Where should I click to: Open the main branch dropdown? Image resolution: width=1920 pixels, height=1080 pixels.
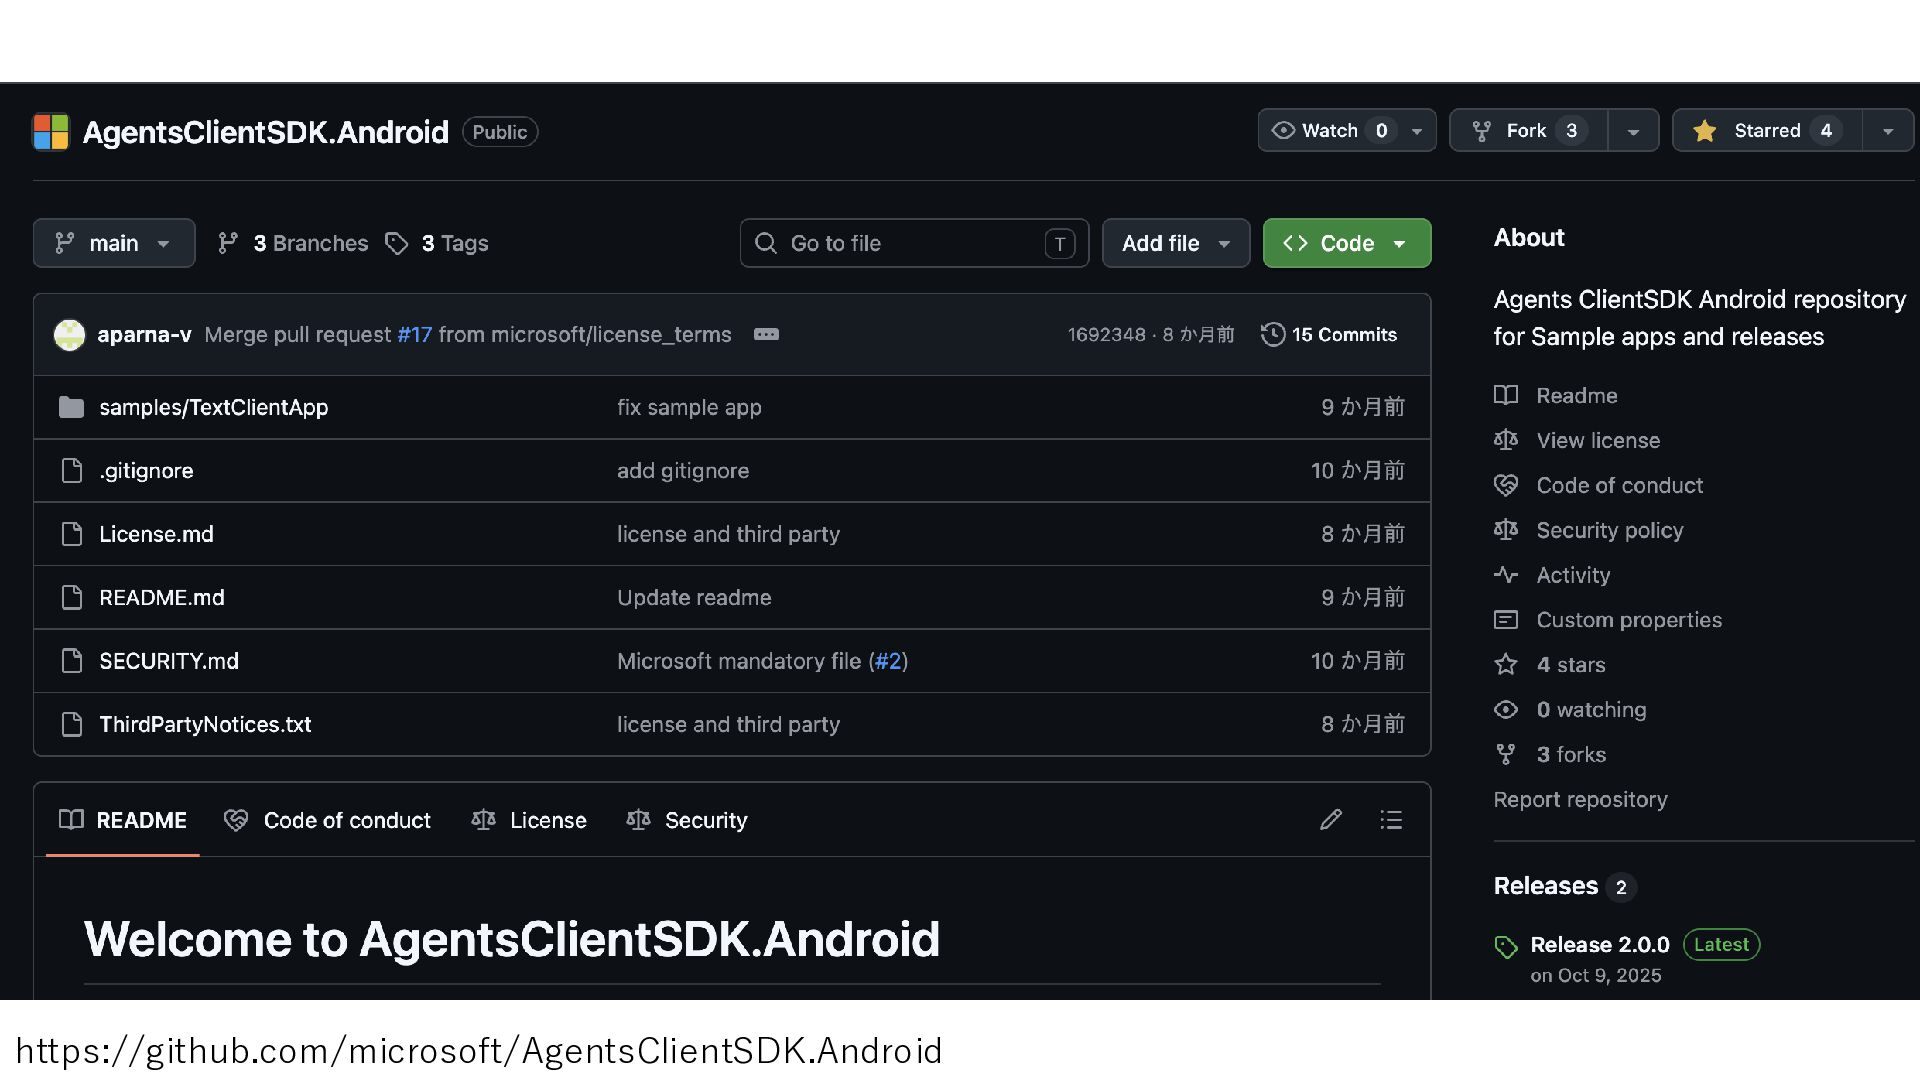coord(114,243)
